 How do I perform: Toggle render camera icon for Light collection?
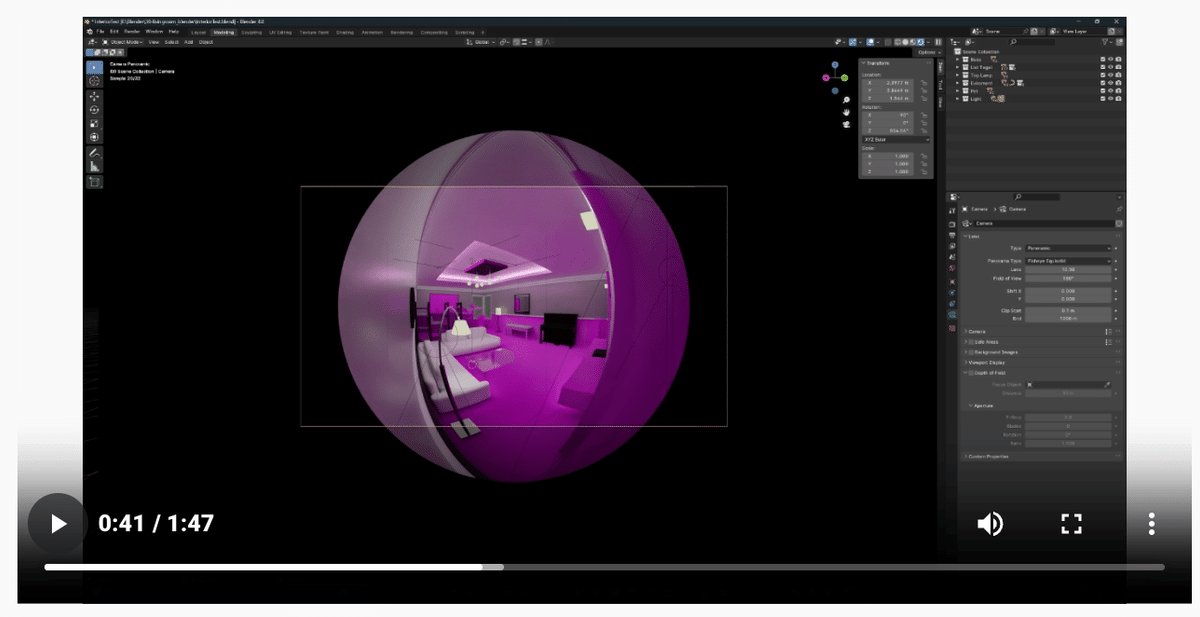point(1118,99)
